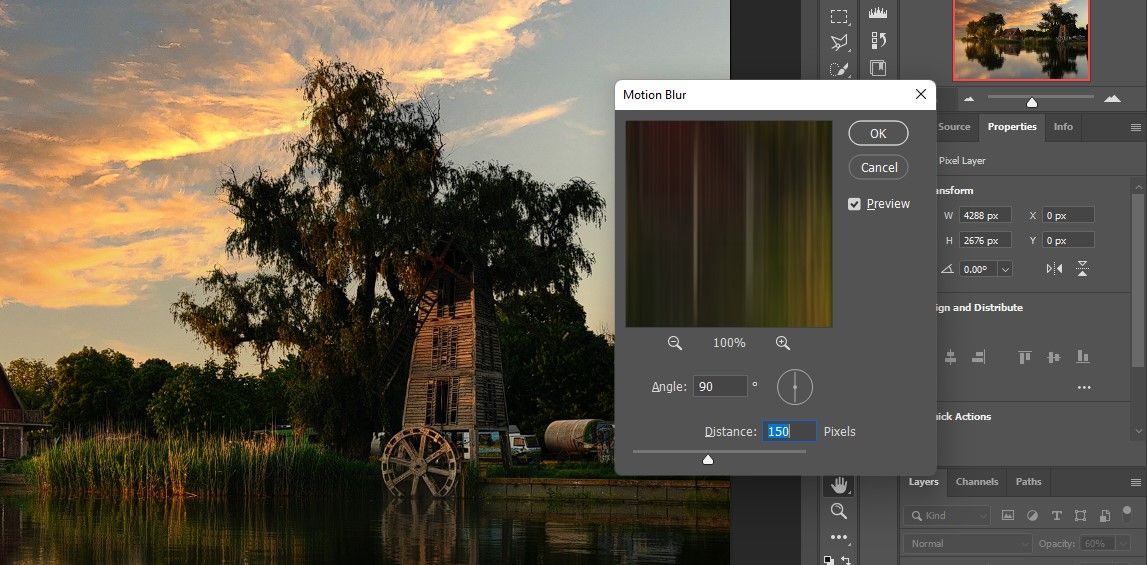Viewport: 1147px width, 565px height.
Task: Click Cancel in Motion Blur dialog
Action: (x=878, y=168)
